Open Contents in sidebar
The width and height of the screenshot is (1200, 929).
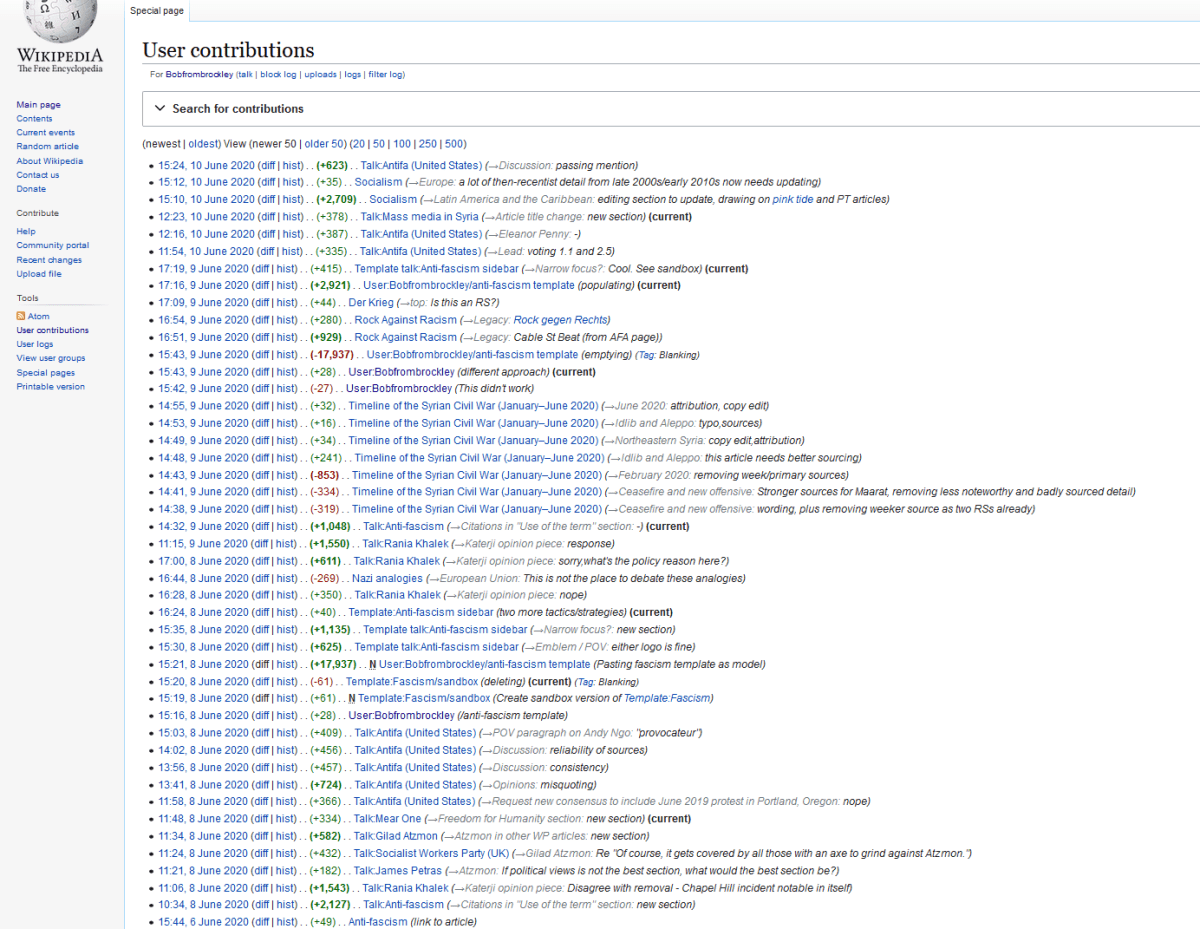(34, 118)
